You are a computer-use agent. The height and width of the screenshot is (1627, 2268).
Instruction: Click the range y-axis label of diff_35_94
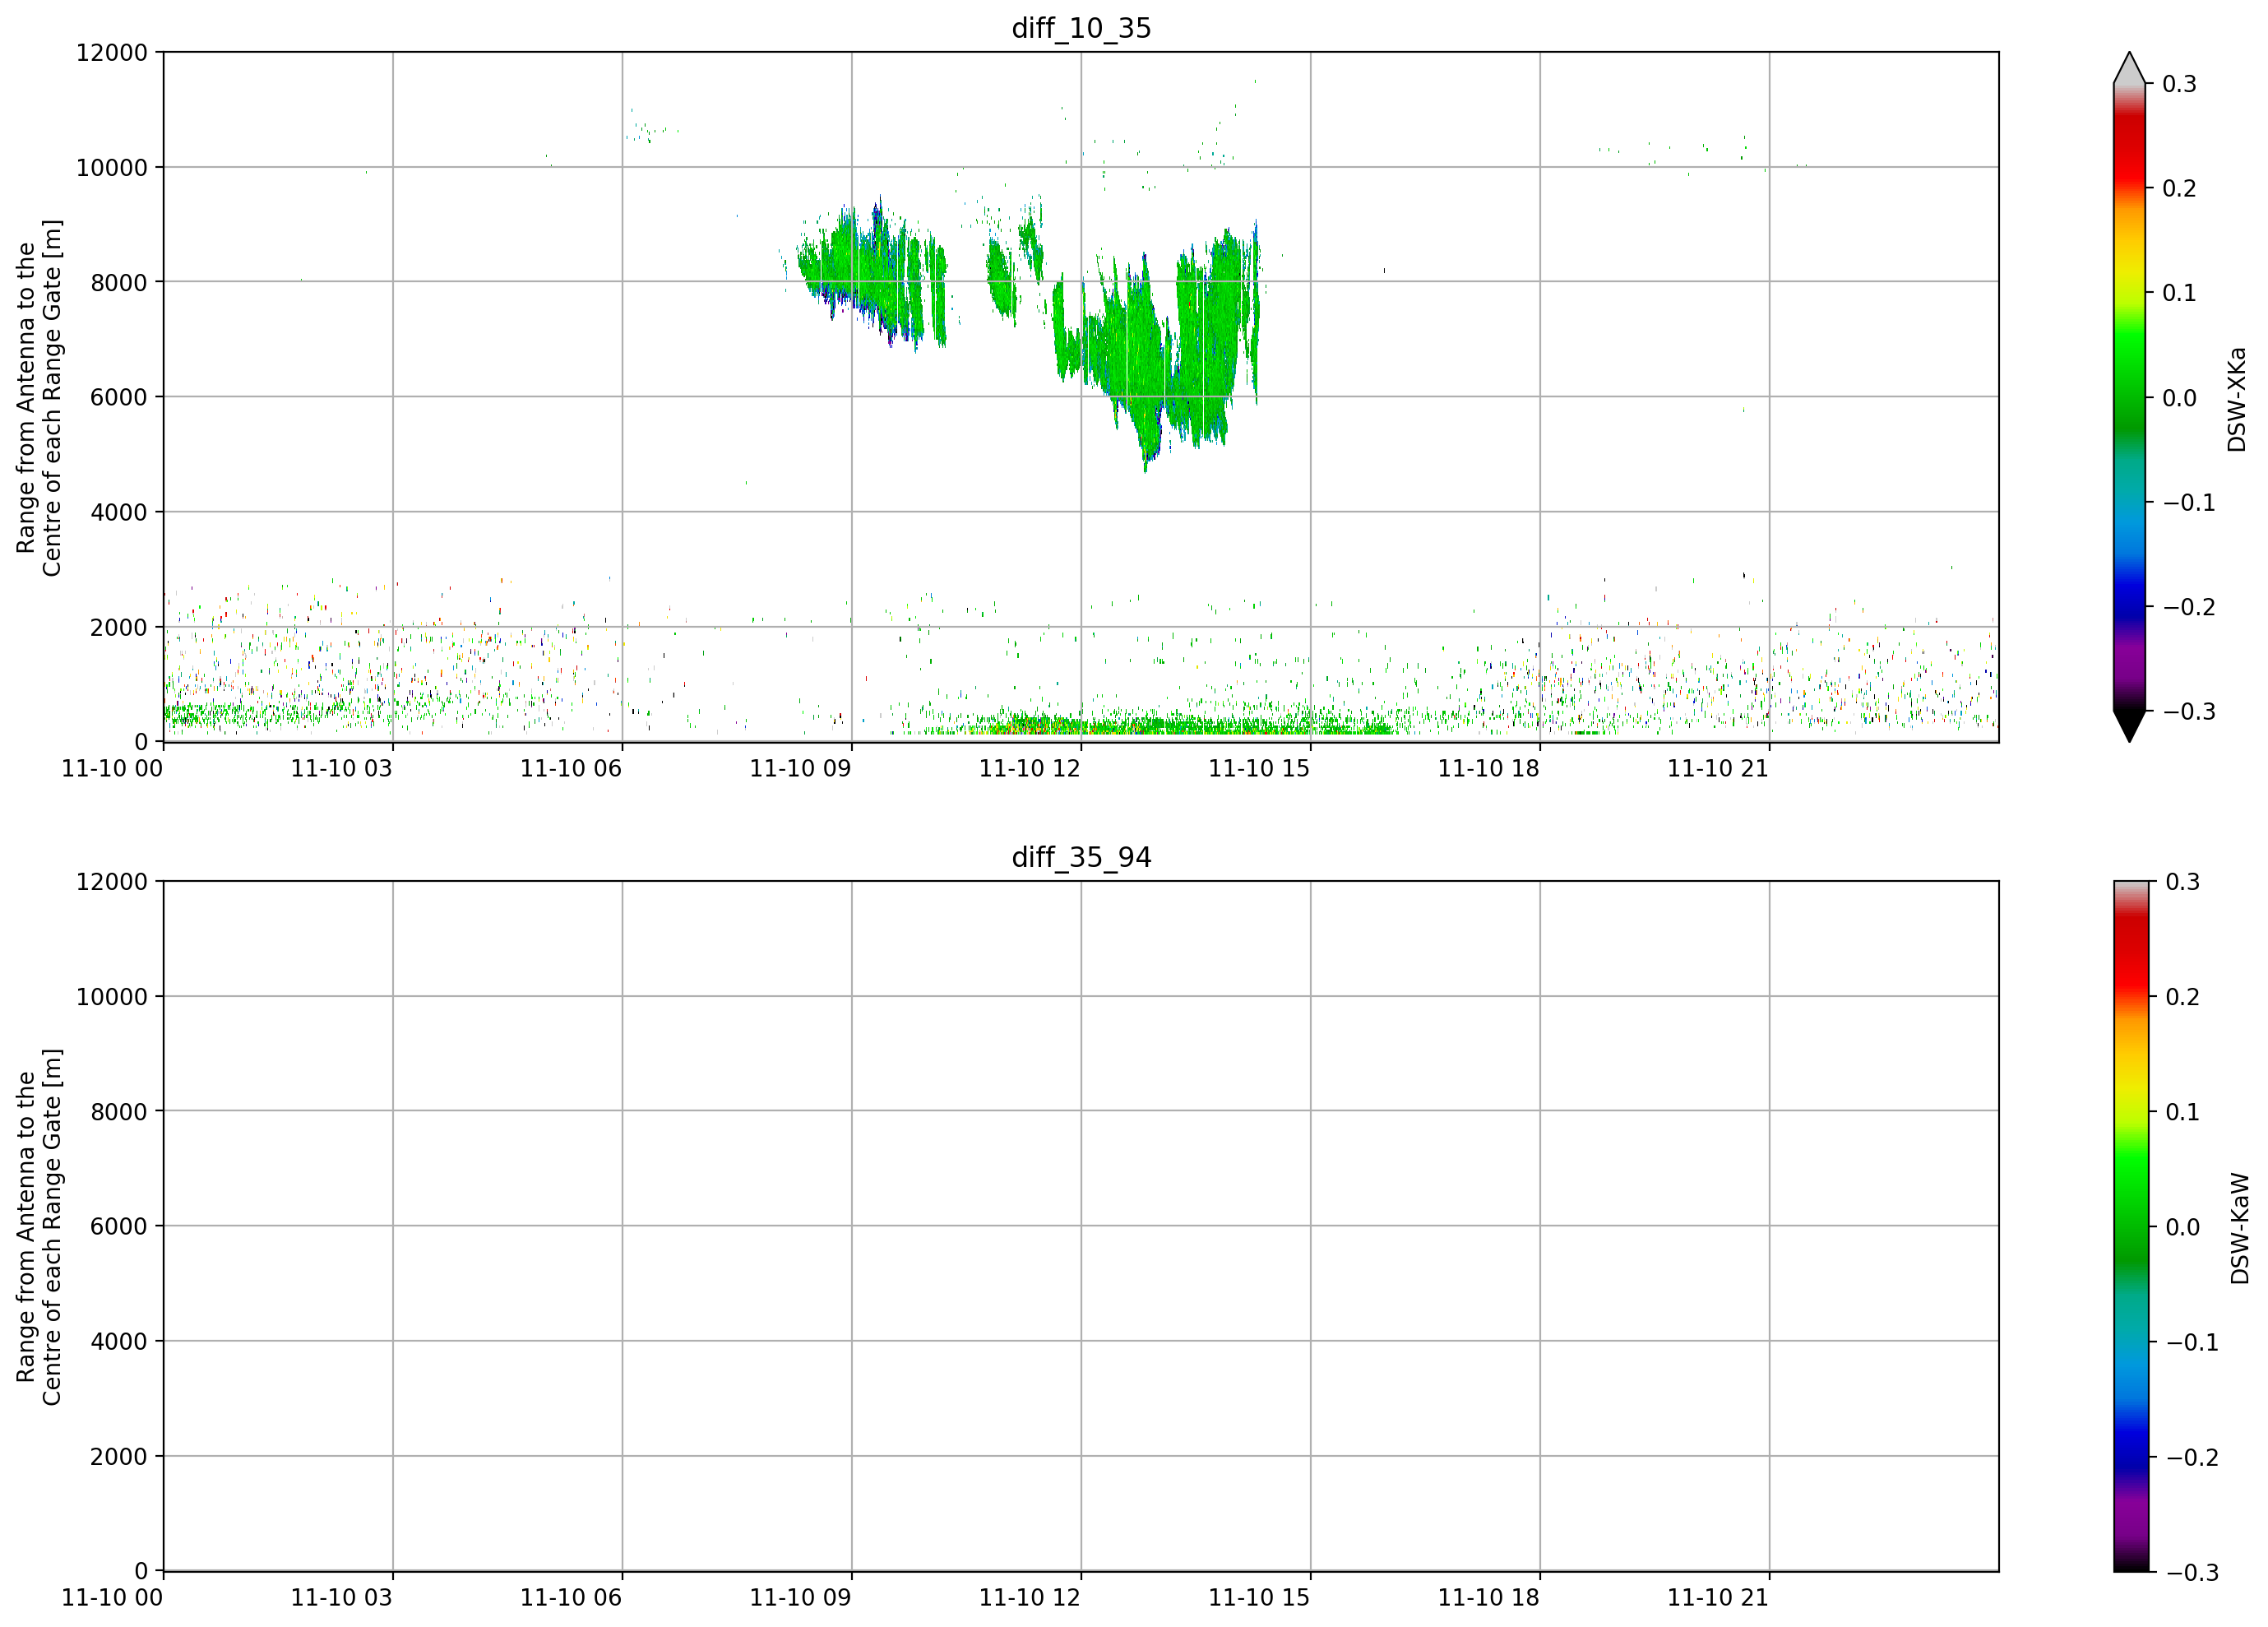click(x=39, y=1227)
